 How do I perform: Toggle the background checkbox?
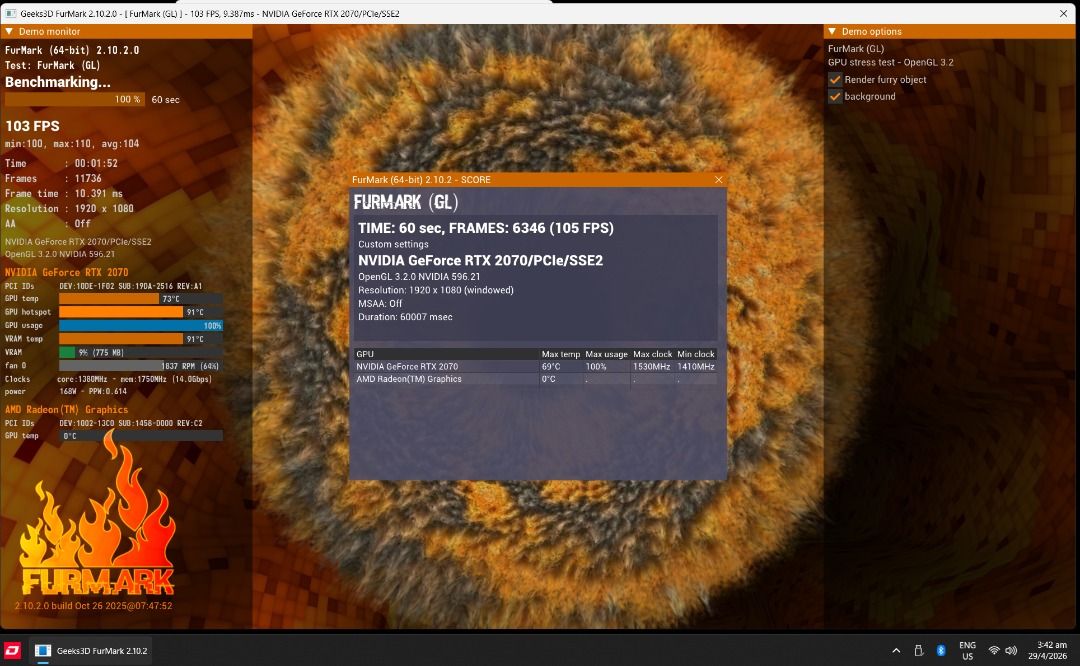point(835,97)
